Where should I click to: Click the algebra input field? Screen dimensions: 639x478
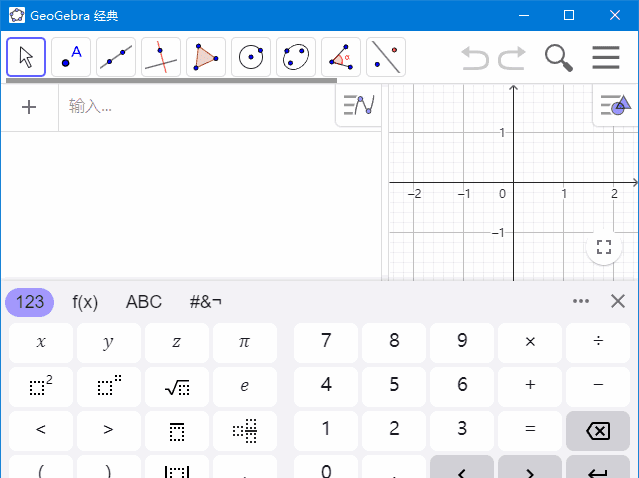pyautogui.click(x=196, y=107)
